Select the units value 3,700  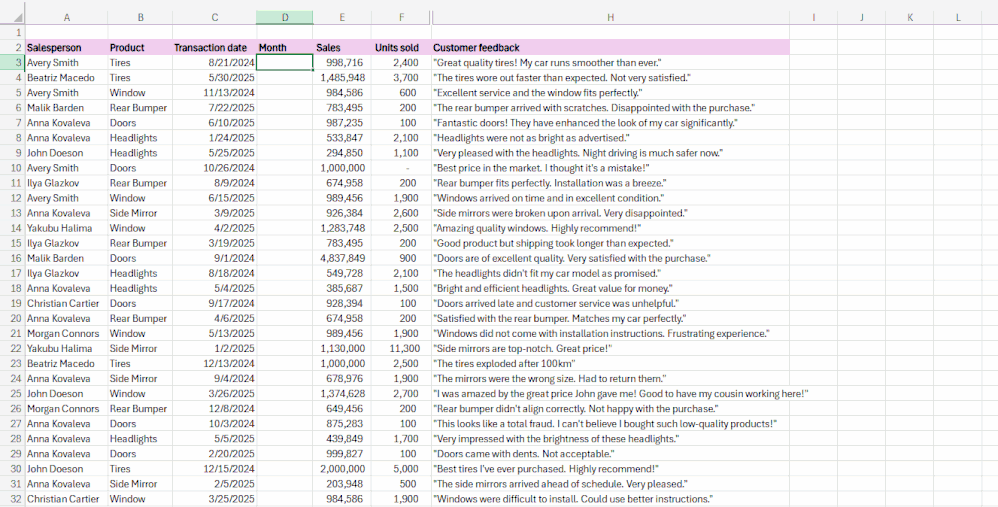point(401,78)
